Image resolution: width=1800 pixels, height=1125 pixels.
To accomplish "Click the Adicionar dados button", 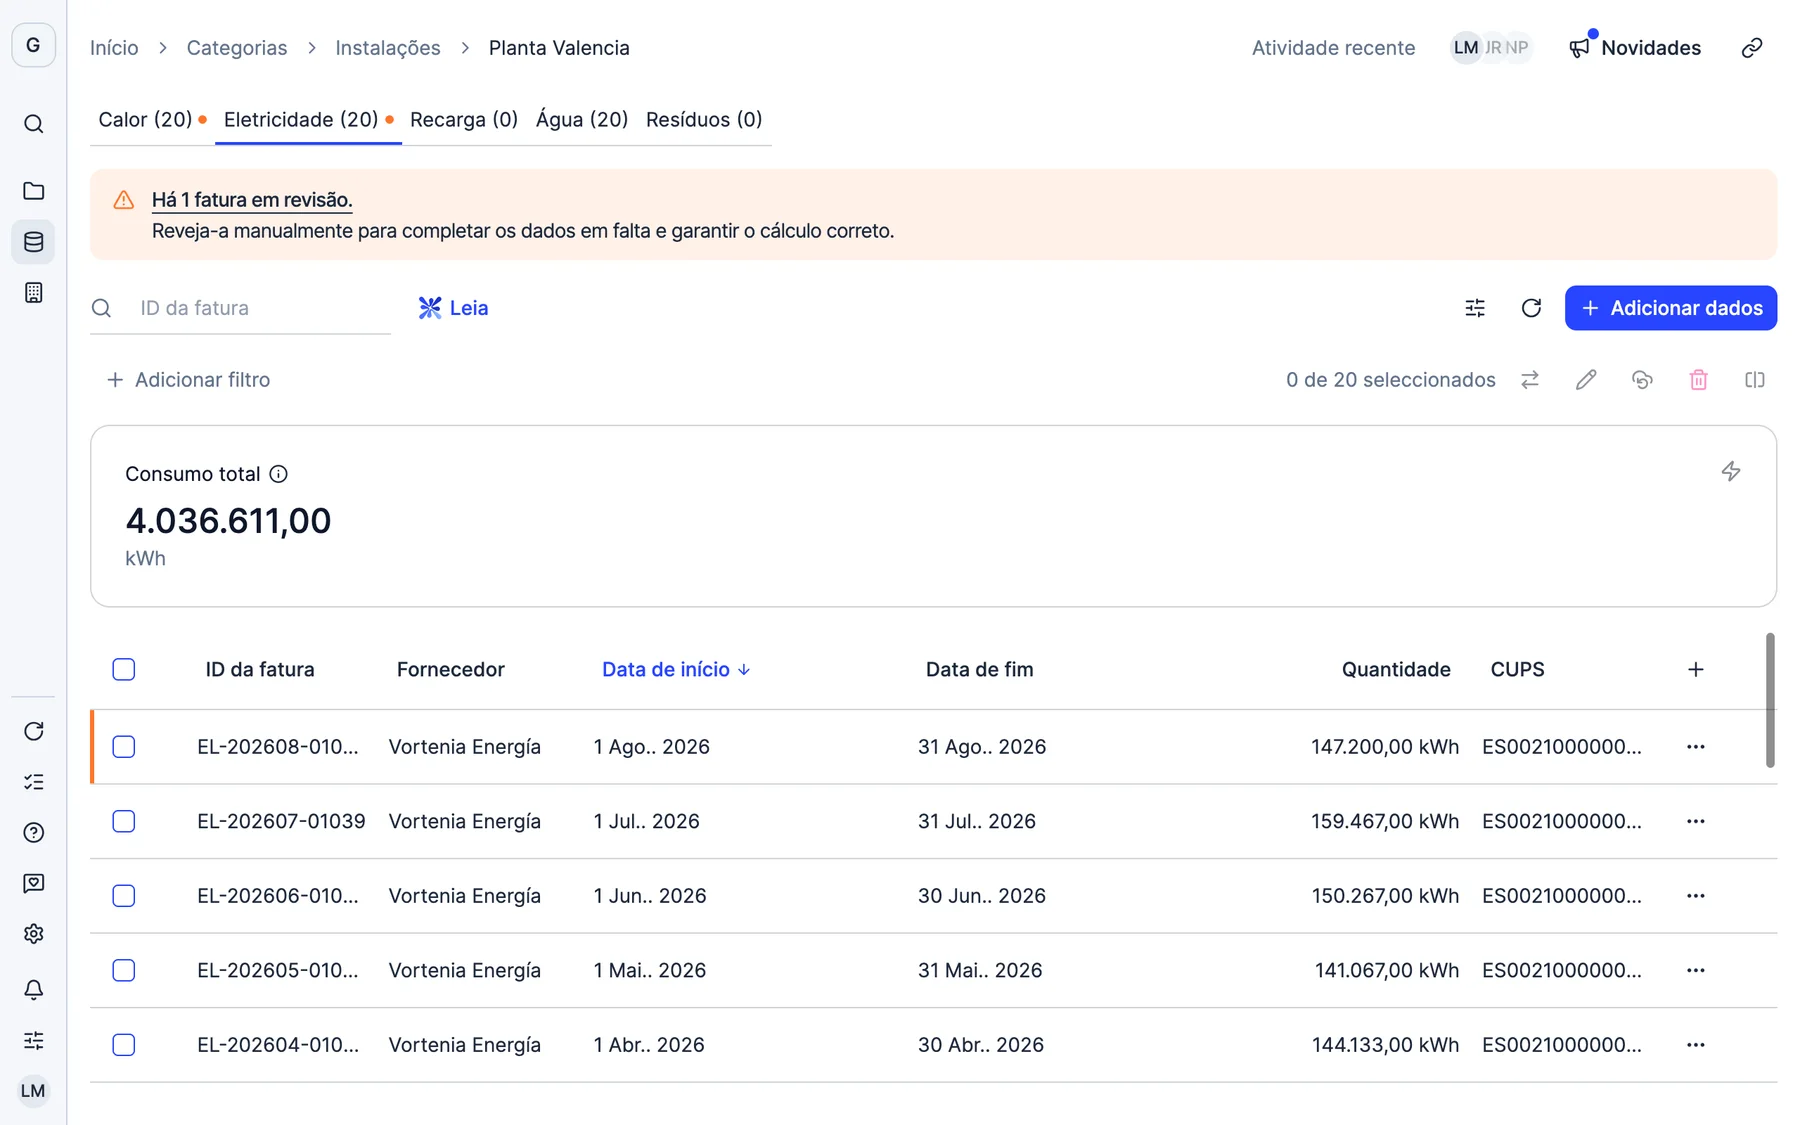I will [1670, 308].
